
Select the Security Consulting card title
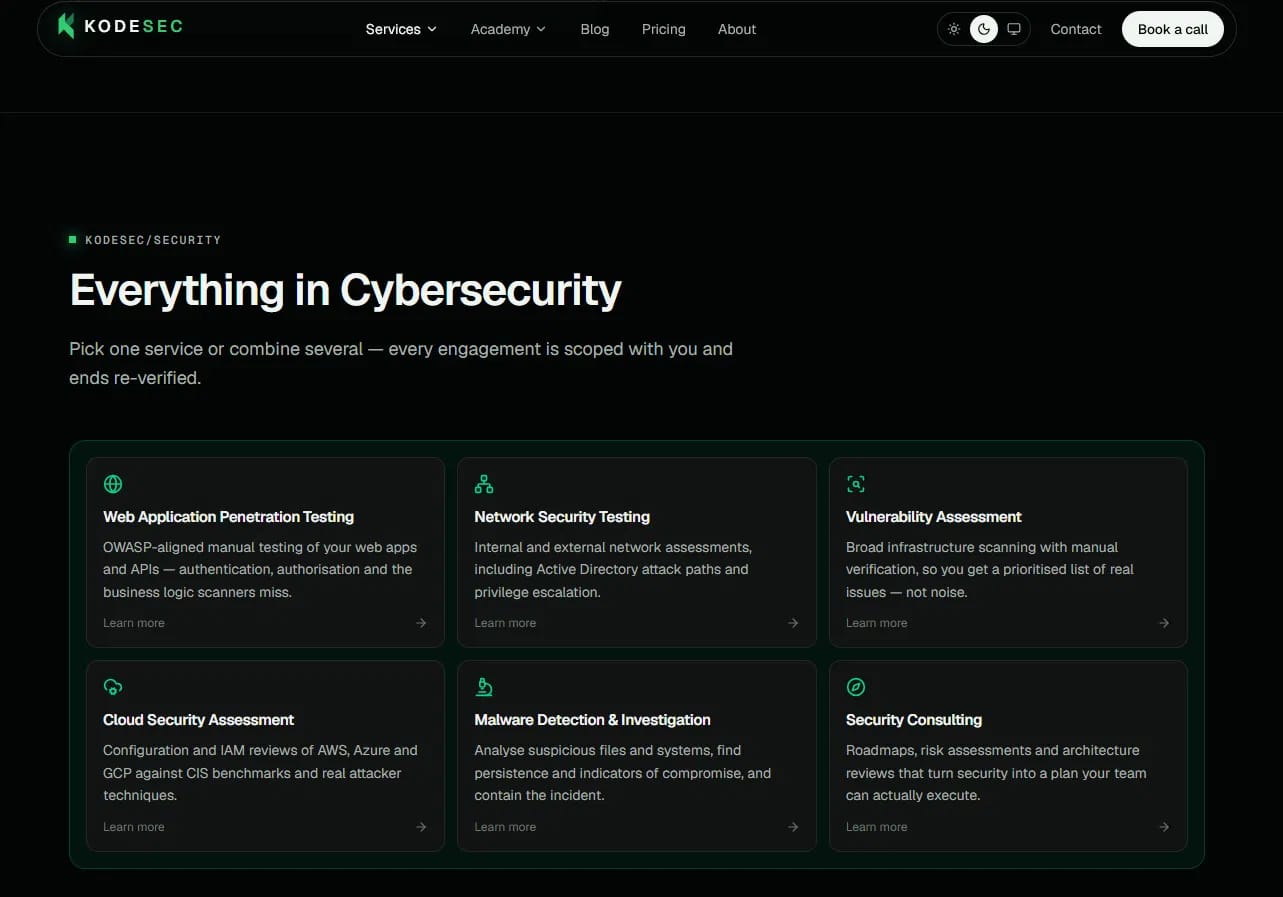914,720
